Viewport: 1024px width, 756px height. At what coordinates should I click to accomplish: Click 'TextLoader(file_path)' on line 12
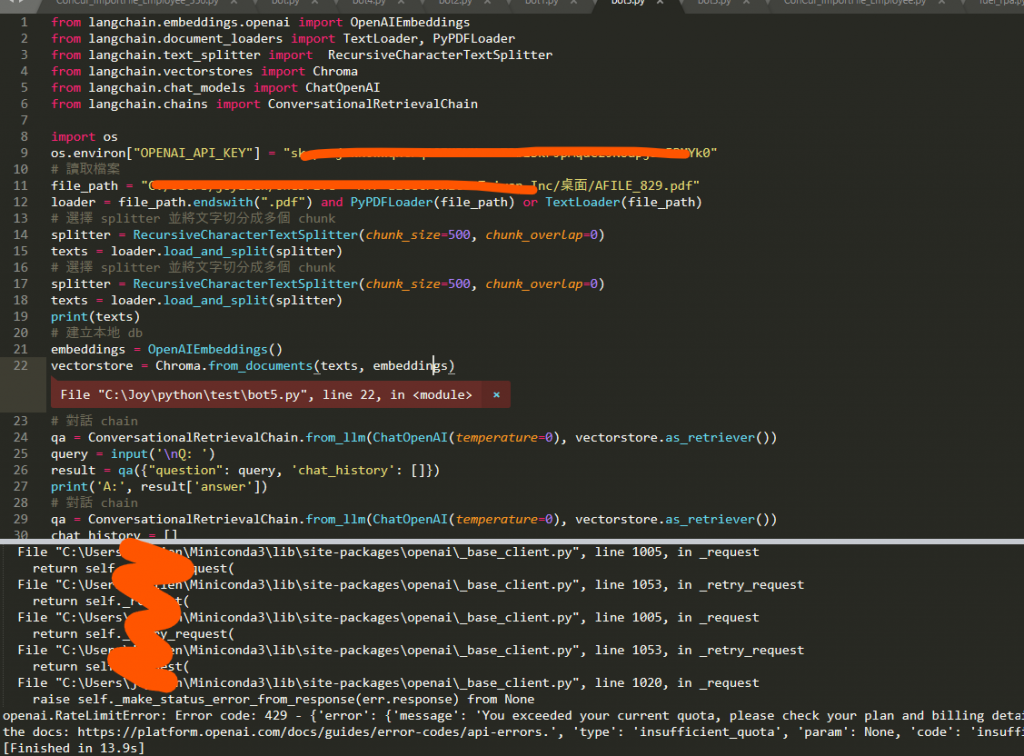coord(623,202)
